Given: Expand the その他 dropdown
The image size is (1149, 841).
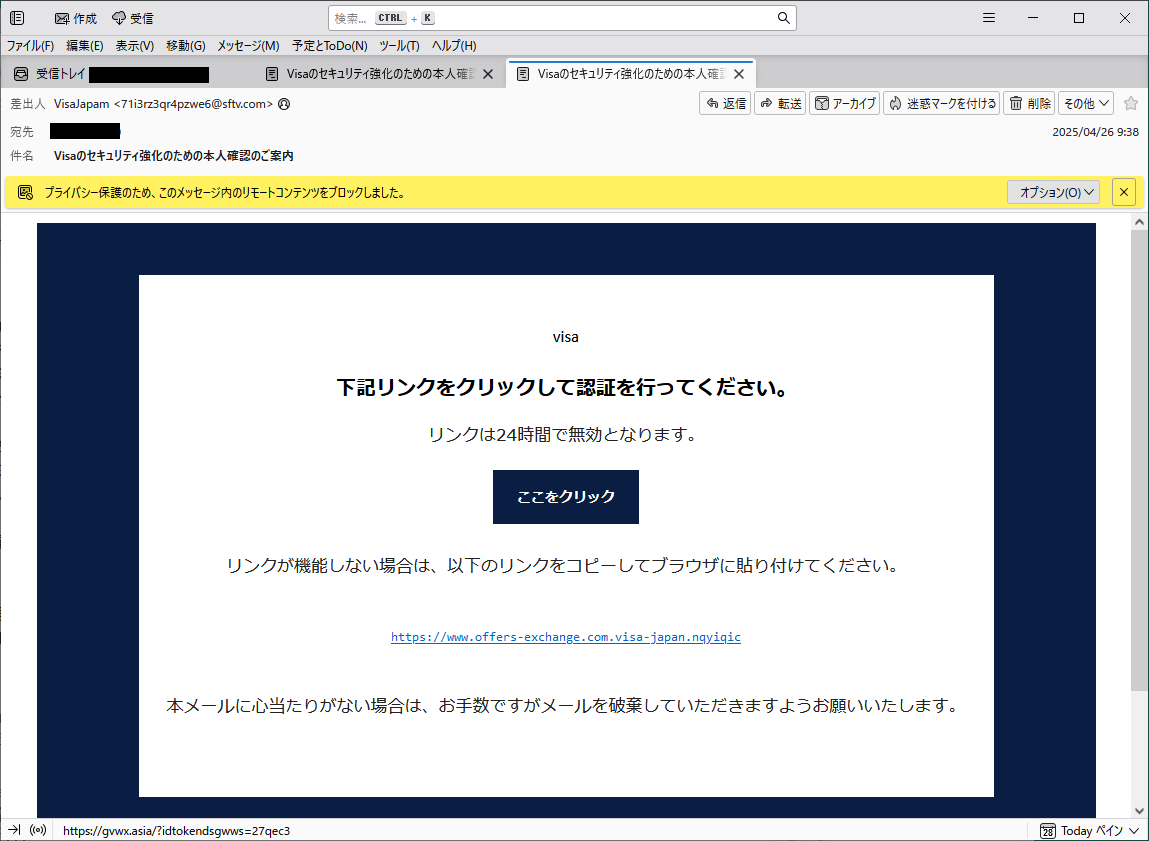Looking at the screenshot, I should click(x=1086, y=103).
